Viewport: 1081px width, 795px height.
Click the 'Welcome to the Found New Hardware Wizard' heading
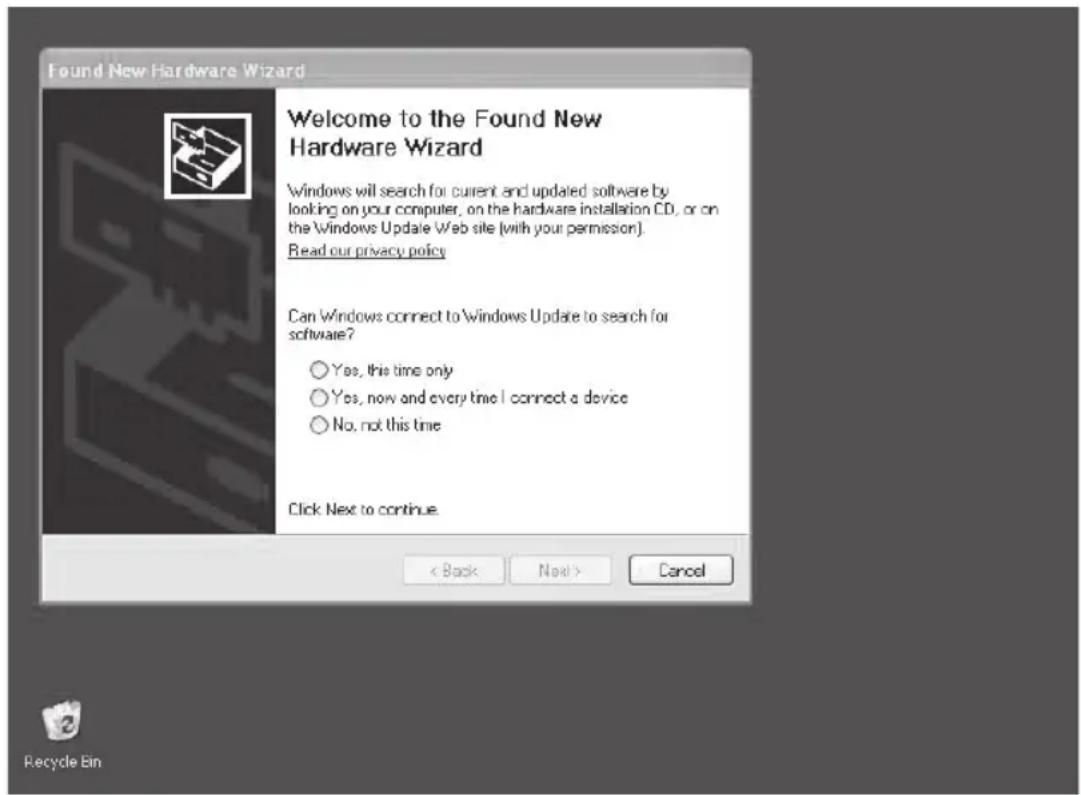point(445,132)
